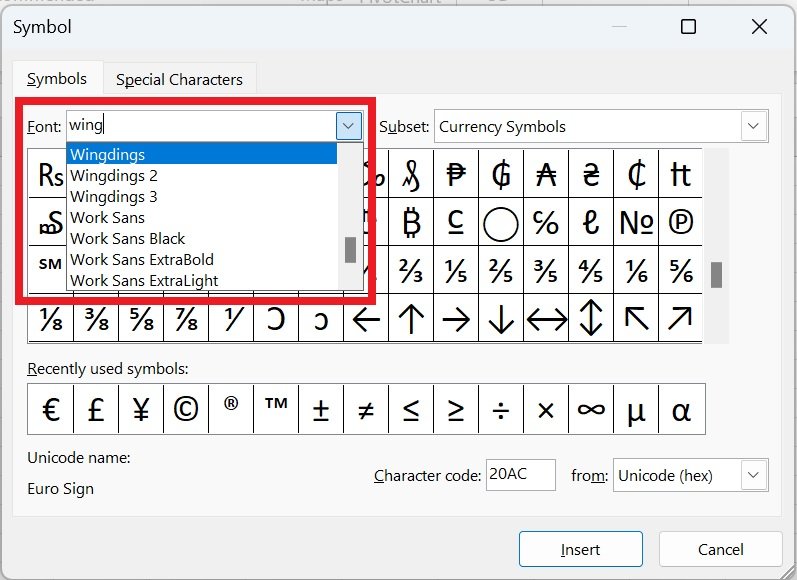Pick the Yen sign from recent symbols
The height and width of the screenshot is (580, 797).
coord(141,409)
